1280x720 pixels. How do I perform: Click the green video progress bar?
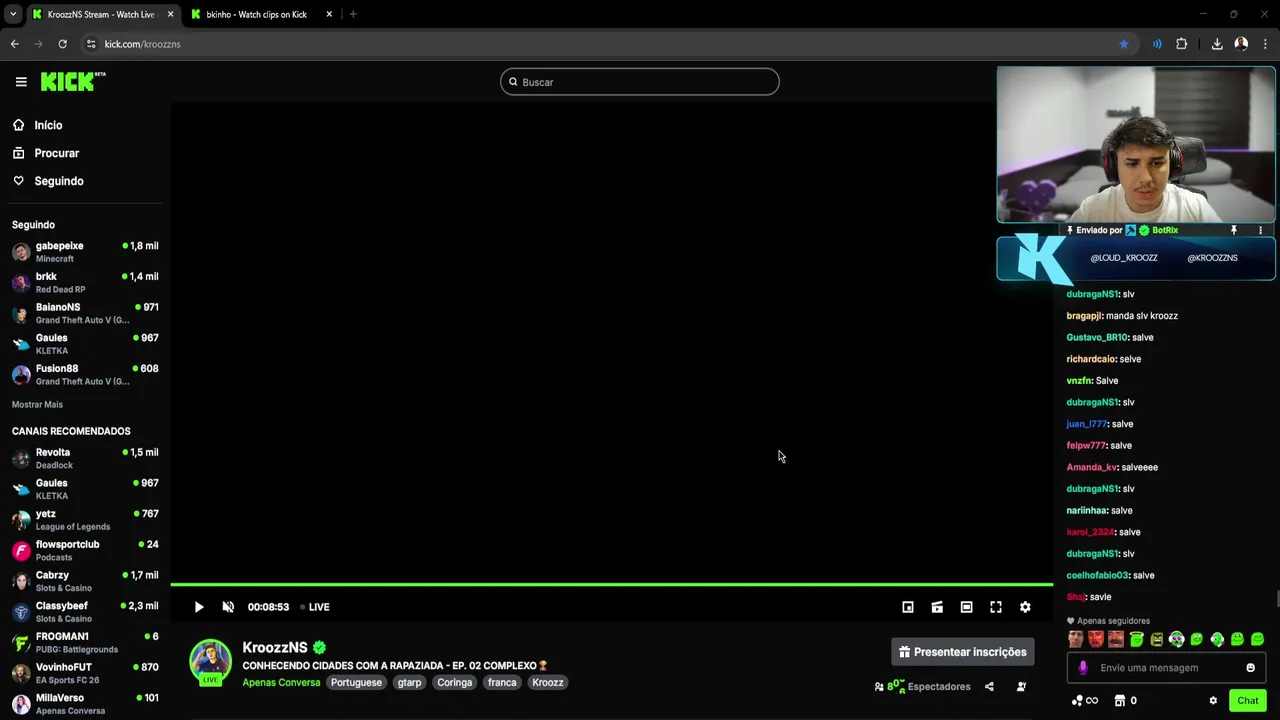[611, 584]
